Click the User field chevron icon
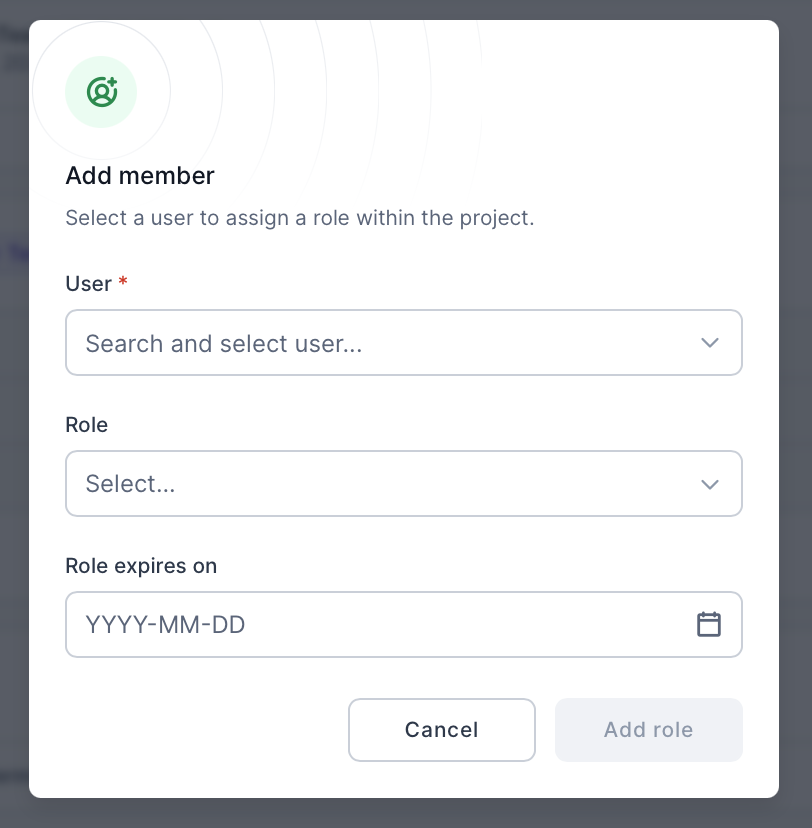The height and width of the screenshot is (828, 812). (x=710, y=342)
